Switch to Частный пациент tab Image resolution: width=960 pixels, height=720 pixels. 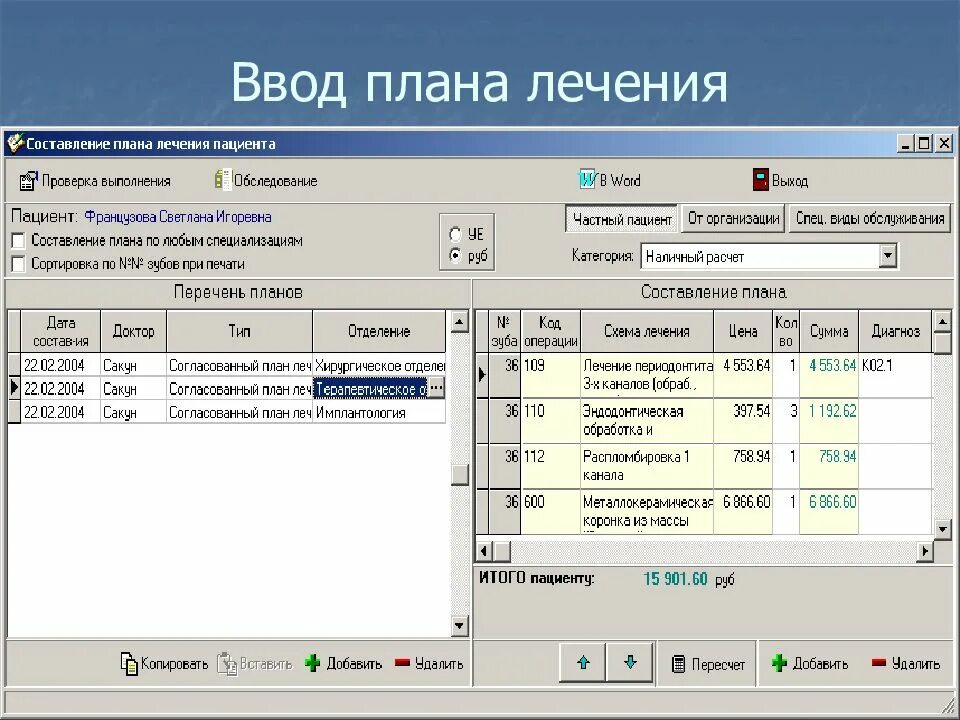[x=621, y=219]
